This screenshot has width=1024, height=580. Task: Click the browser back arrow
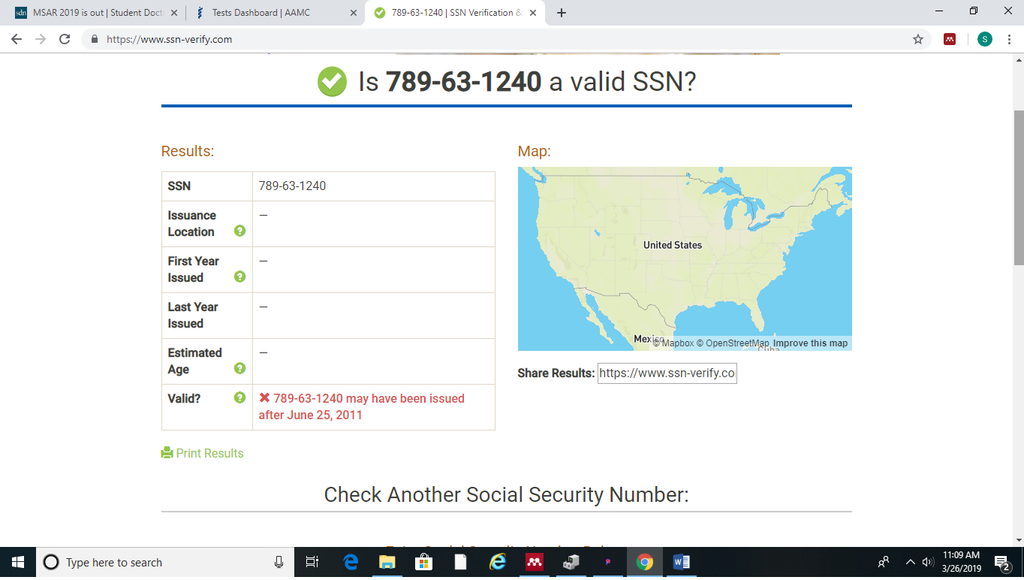pos(17,39)
